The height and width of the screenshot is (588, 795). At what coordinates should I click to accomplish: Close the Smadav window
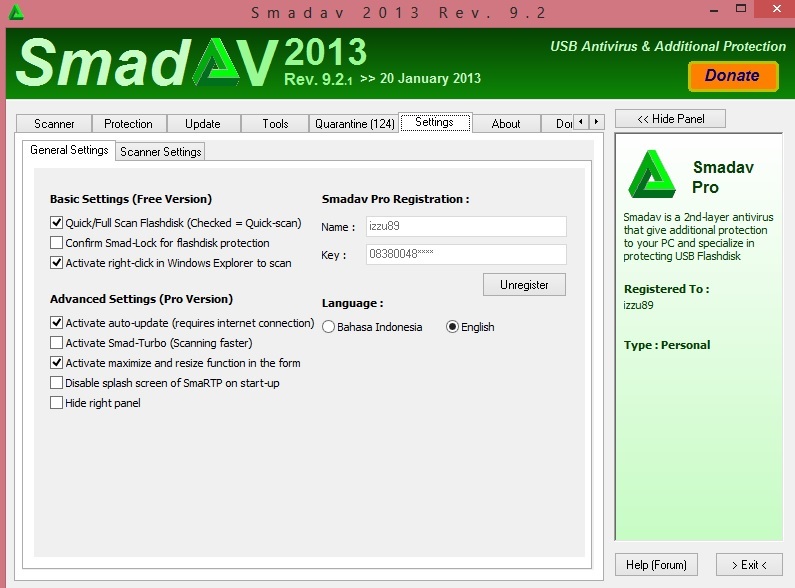pyautogui.click(x=776, y=9)
